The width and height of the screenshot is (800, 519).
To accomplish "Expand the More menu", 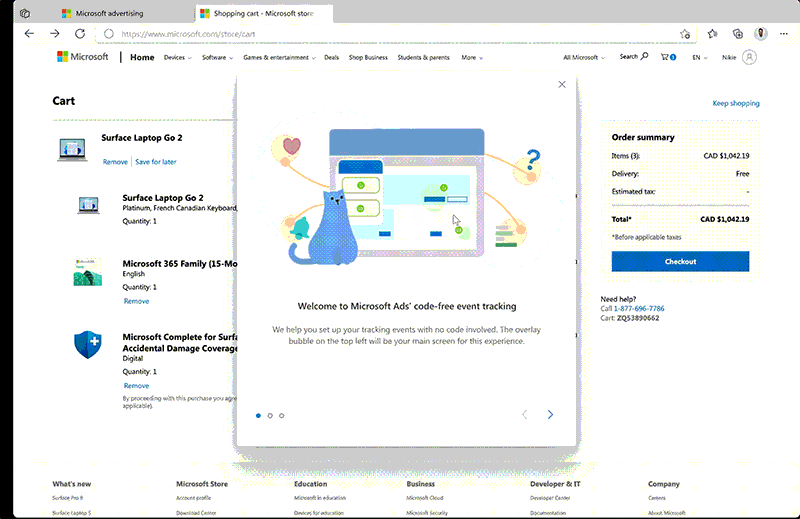I will pyautogui.click(x=472, y=58).
